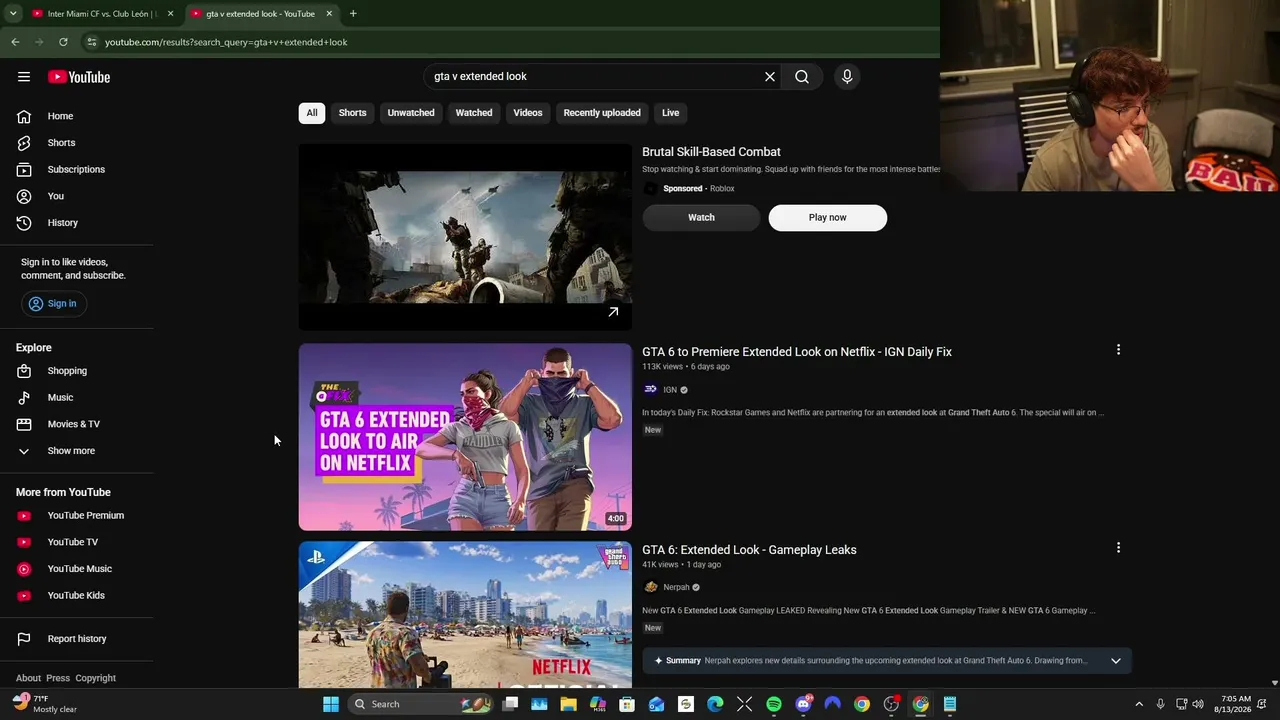Open the GTA 6 Extended Look IGN thumbnail
Screen dimensions: 1280x720
point(465,437)
